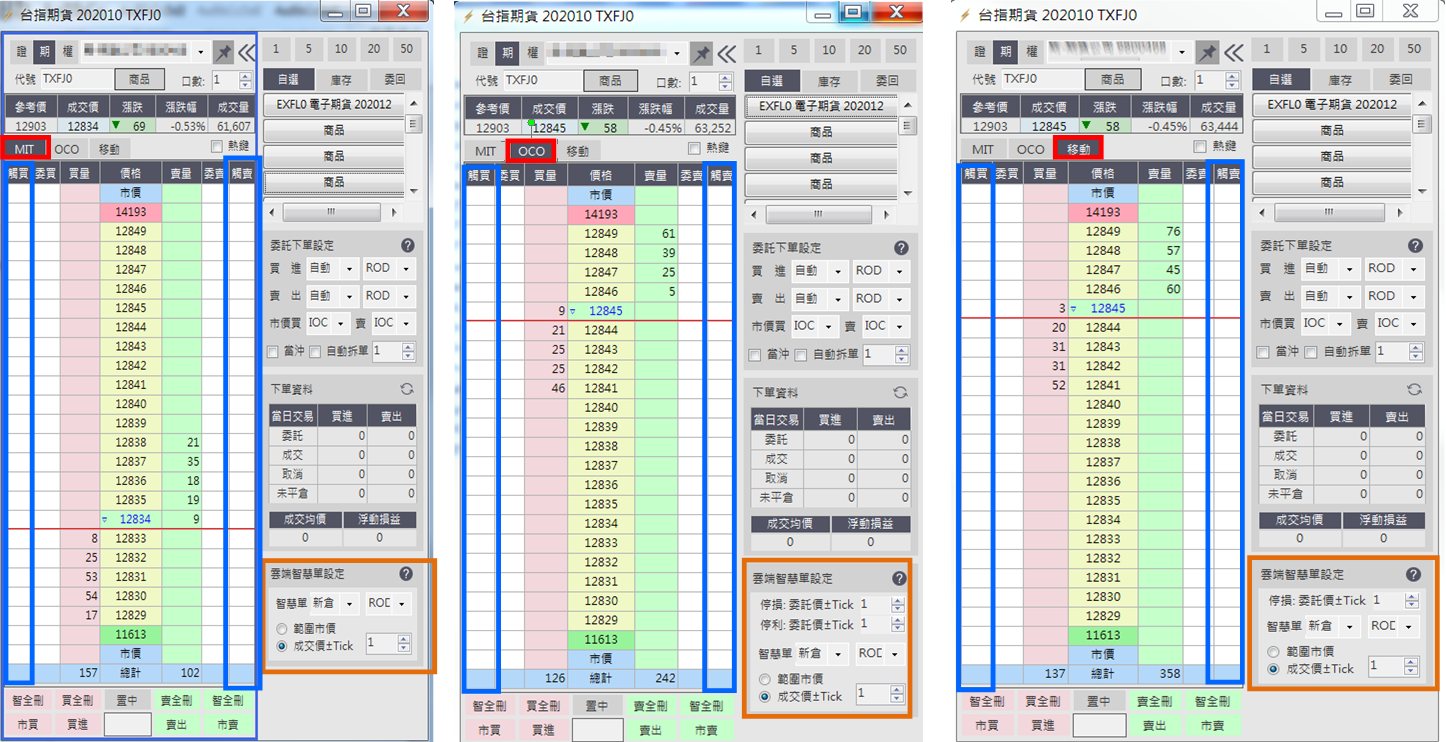The width and height of the screenshot is (1446, 742).
Task: Switch to MIT tab in left window
Action: pos(26,149)
